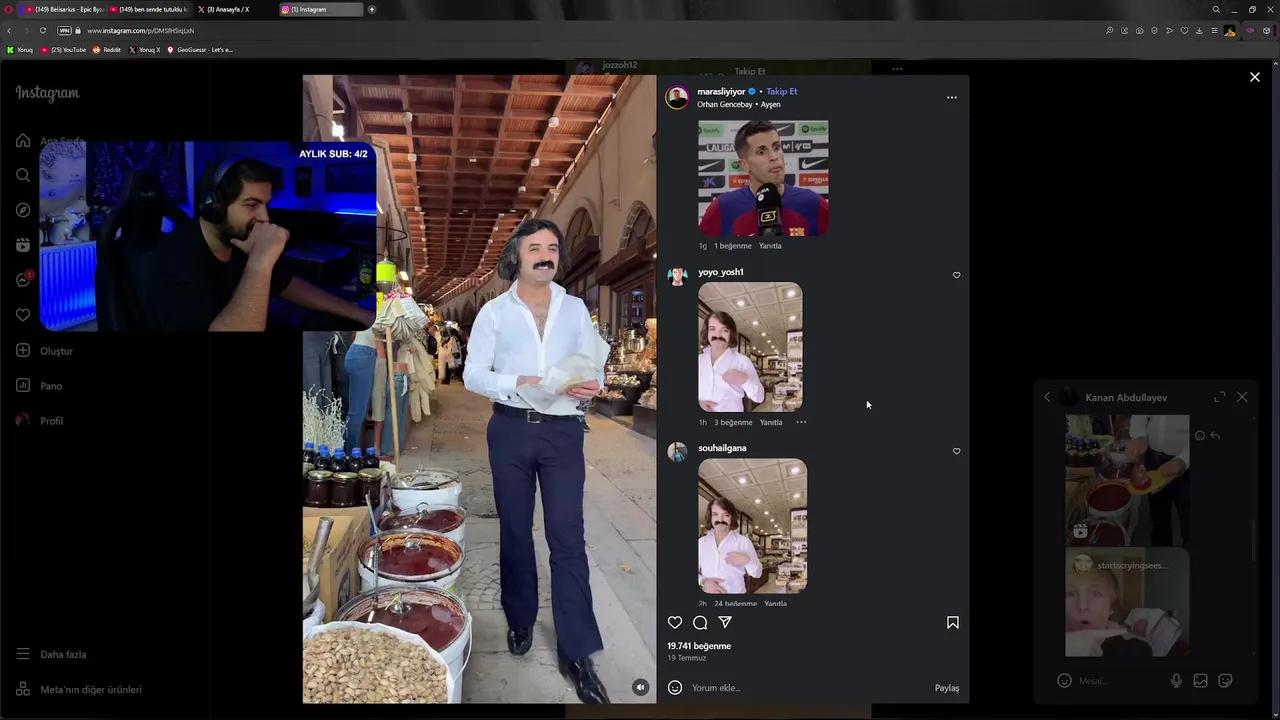Open the browser toolbar zoom icon

1109,31
